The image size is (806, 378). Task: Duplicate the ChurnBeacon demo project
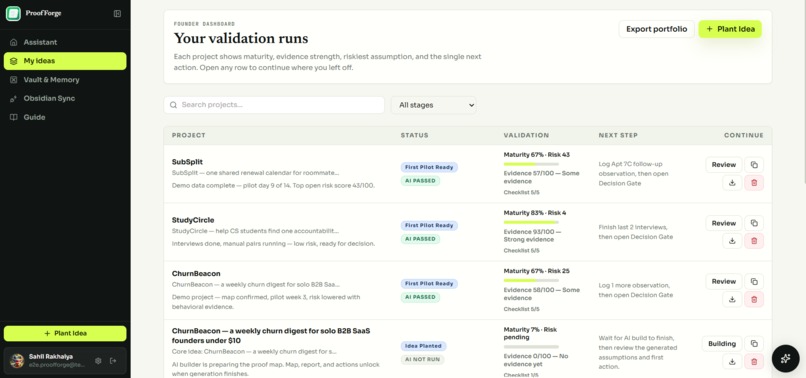(754, 281)
